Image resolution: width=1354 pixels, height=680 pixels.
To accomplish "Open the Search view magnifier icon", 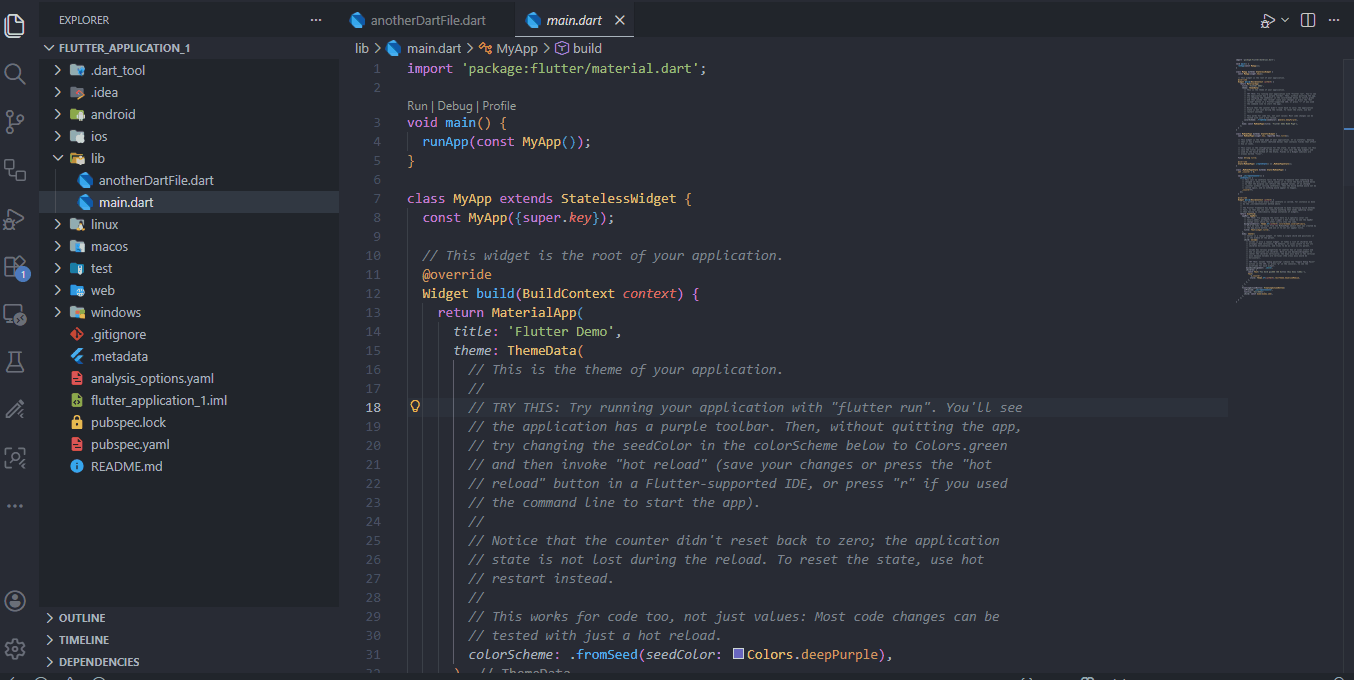I will 15,74.
